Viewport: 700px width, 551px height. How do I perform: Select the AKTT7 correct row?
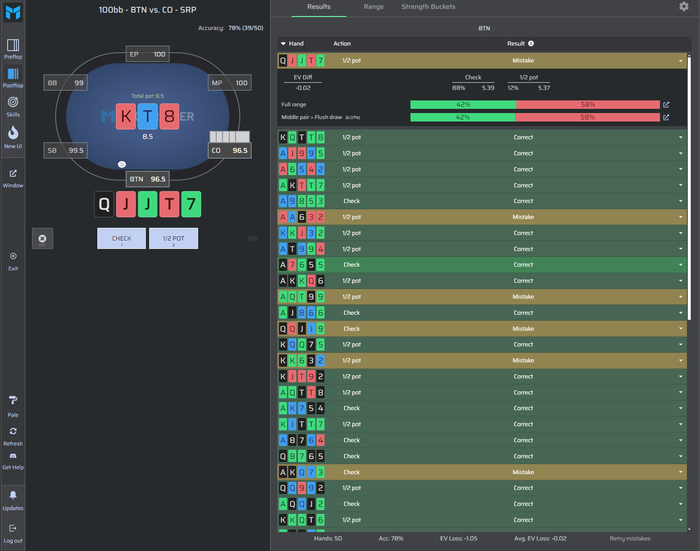(x=482, y=185)
